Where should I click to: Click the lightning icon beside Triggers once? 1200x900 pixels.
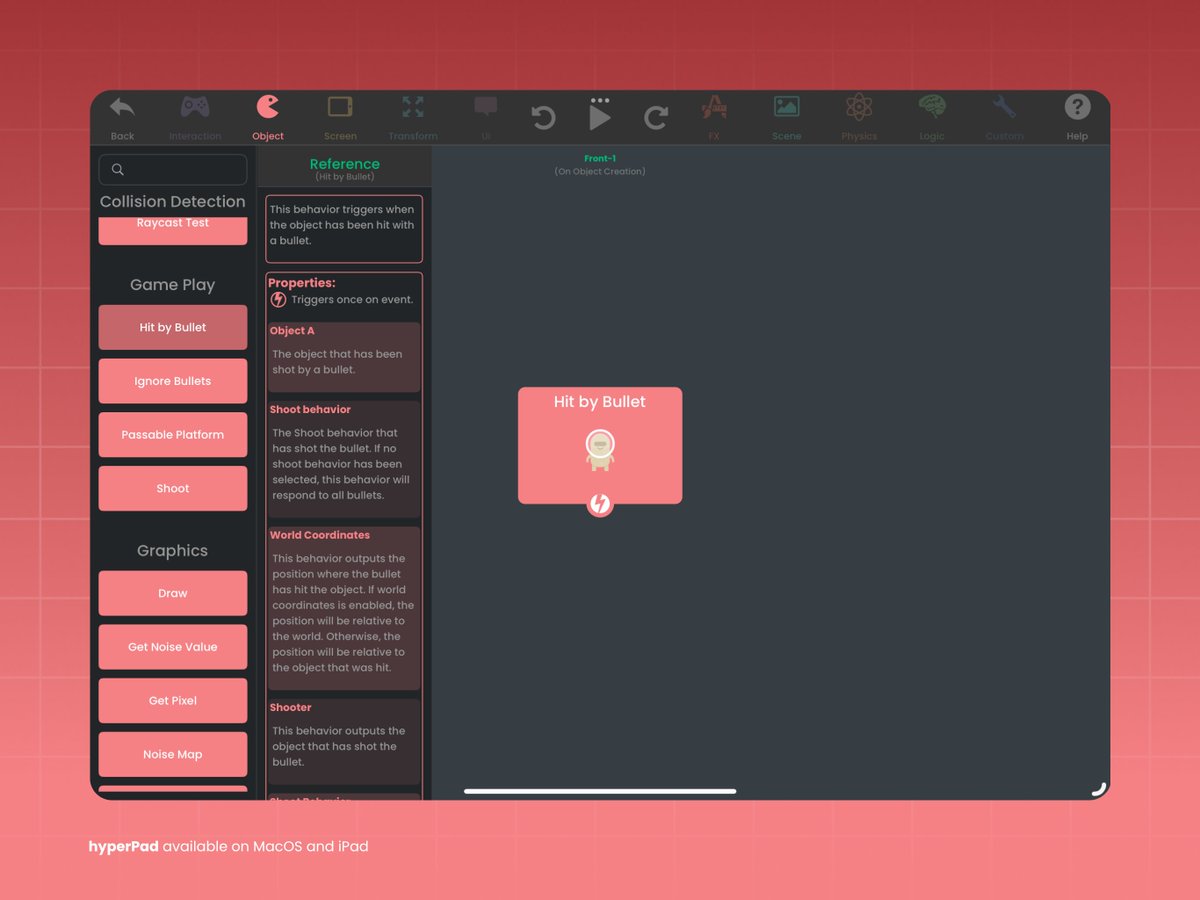click(x=279, y=299)
